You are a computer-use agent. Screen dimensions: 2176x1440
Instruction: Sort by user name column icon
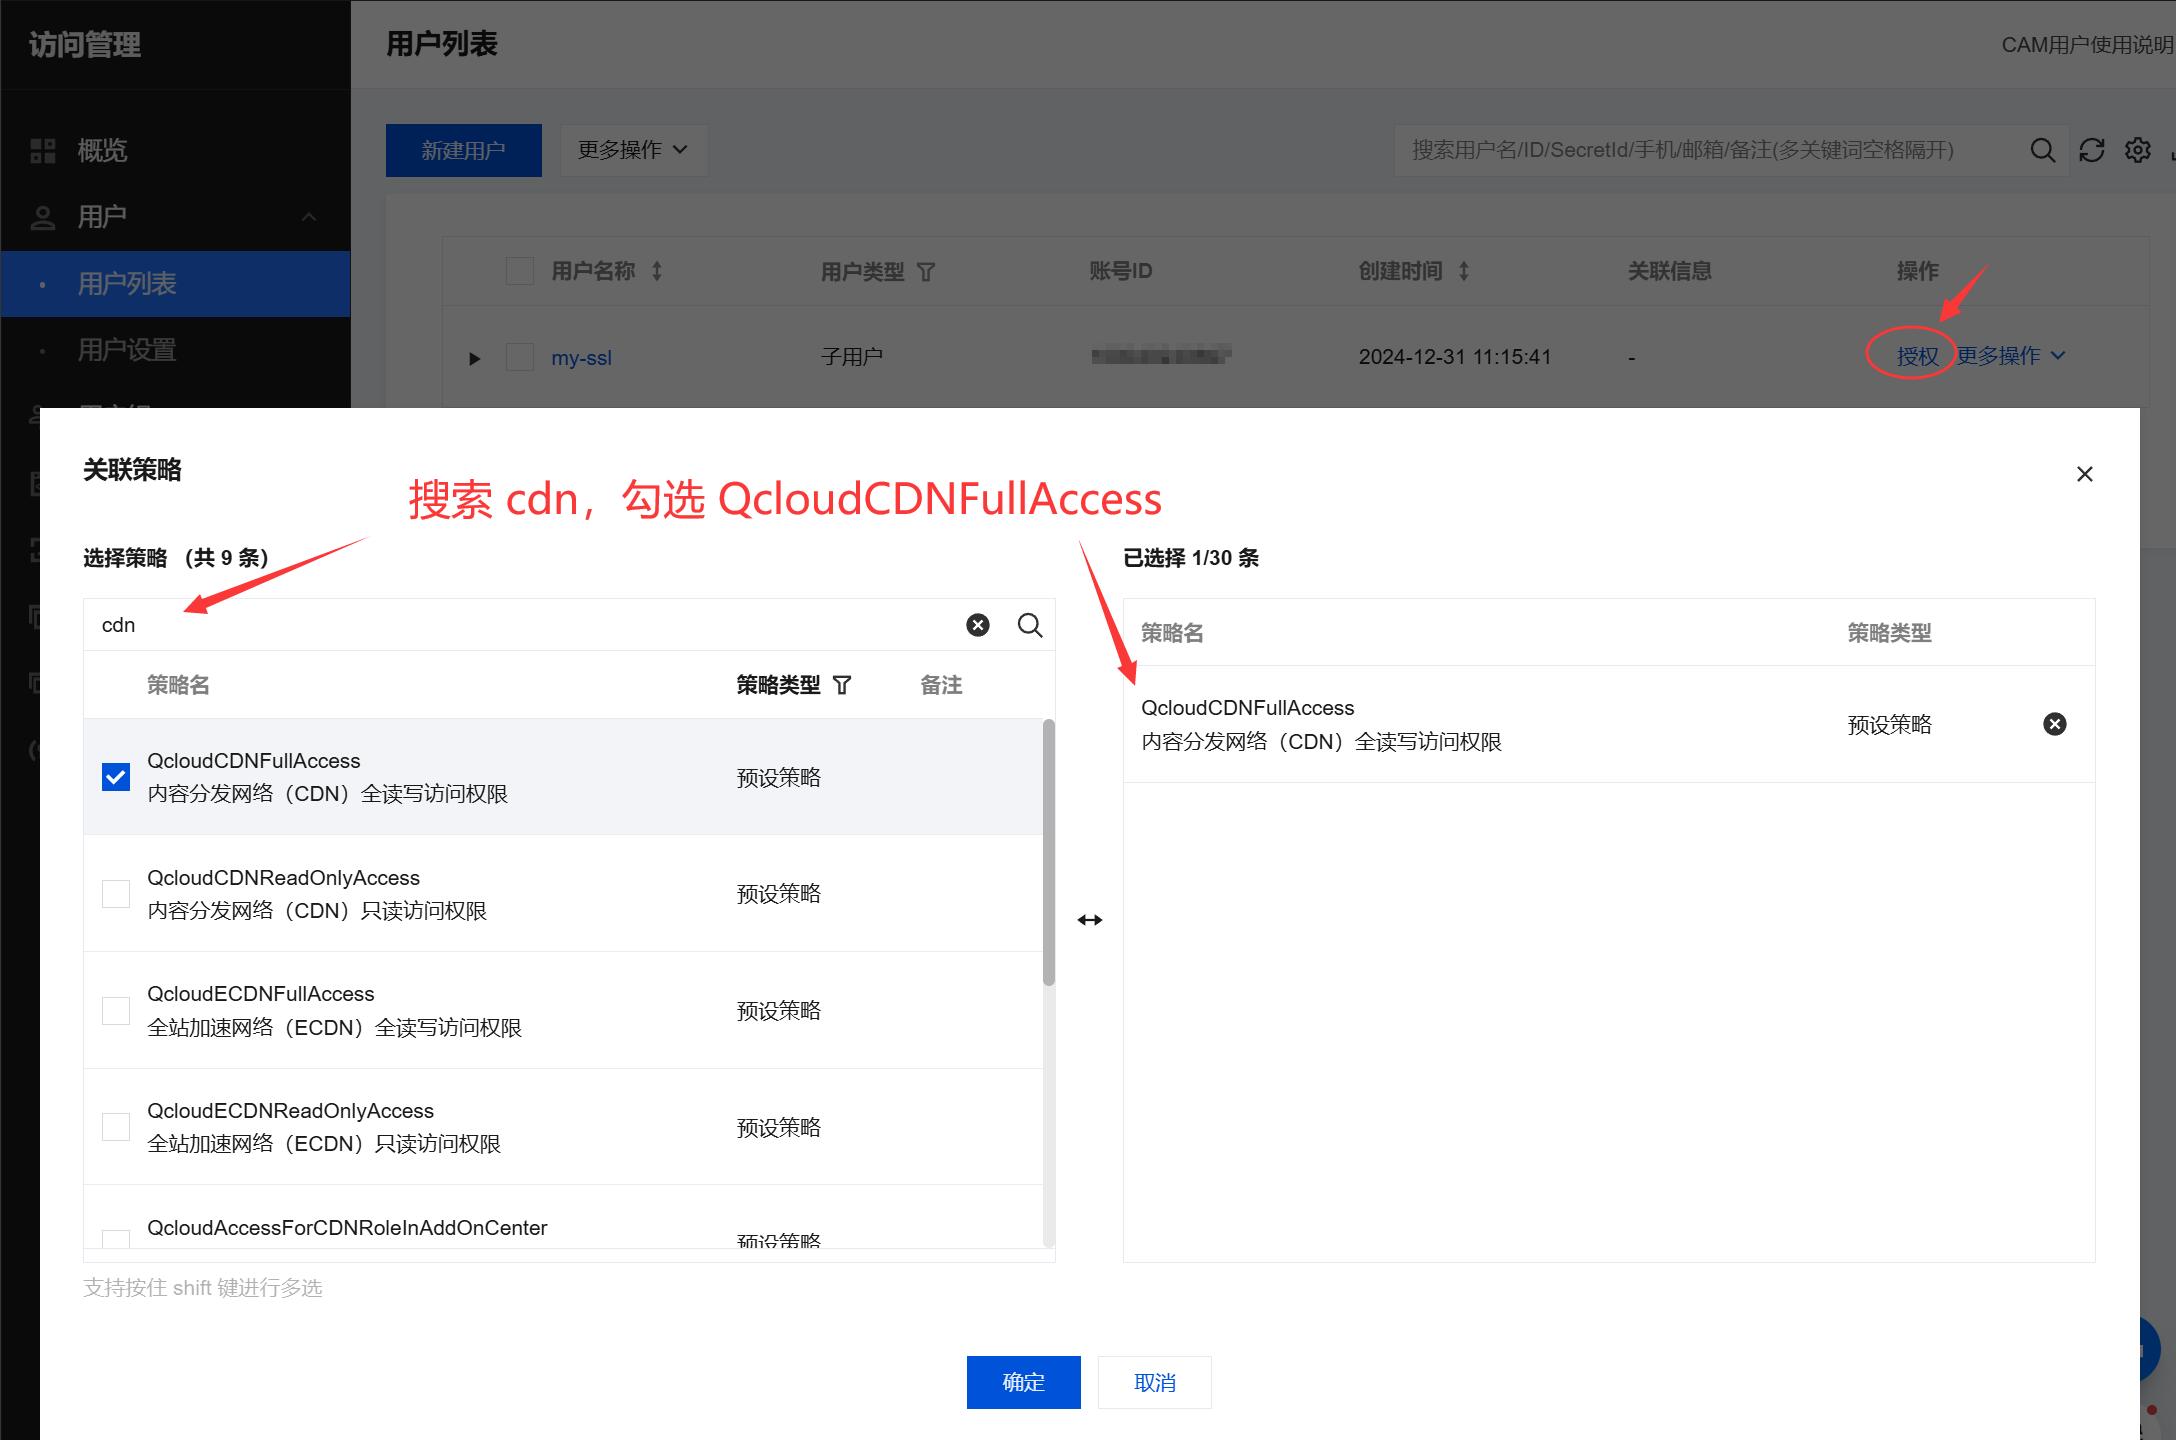(x=657, y=271)
